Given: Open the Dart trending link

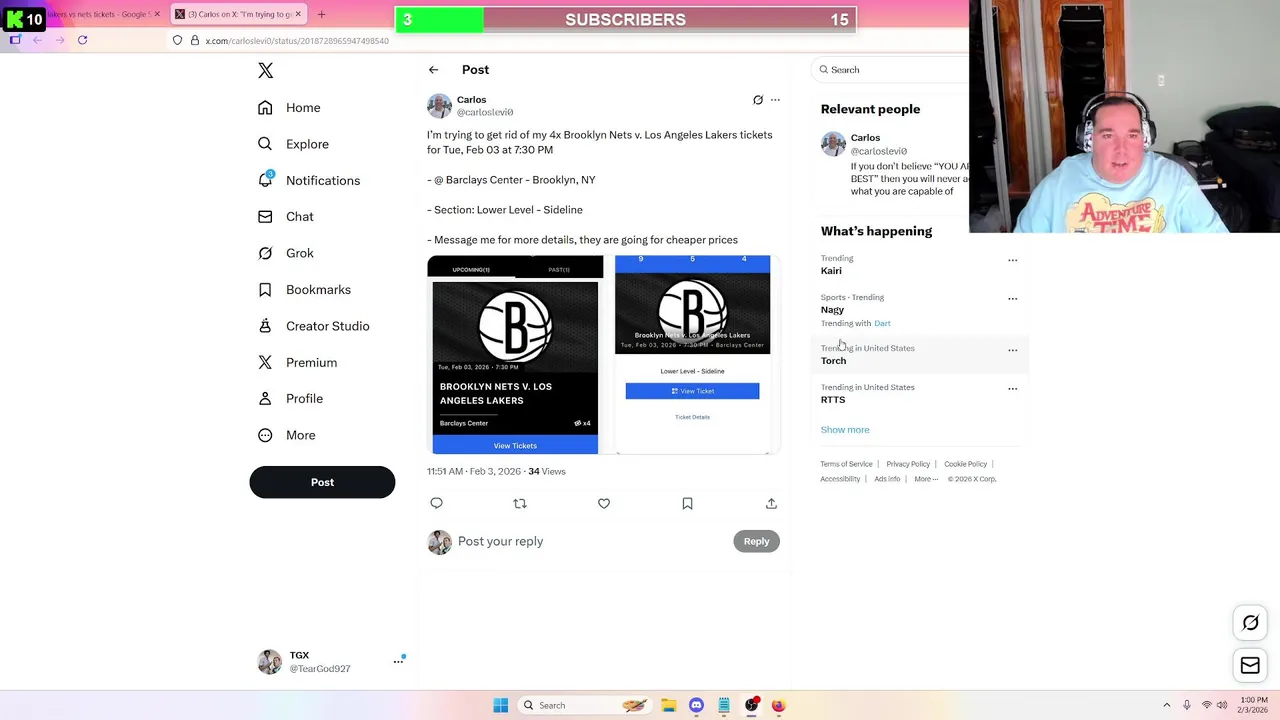Looking at the screenshot, I should click(882, 324).
